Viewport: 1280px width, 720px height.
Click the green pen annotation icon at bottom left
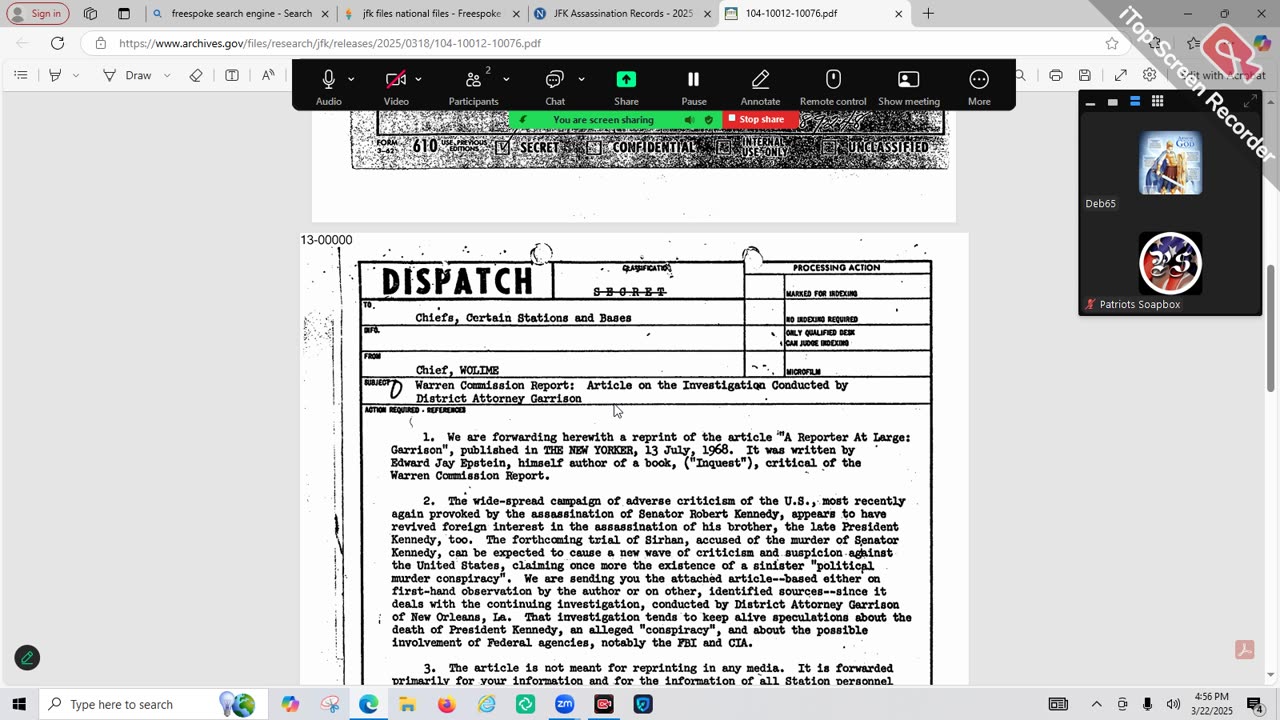[27, 658]
